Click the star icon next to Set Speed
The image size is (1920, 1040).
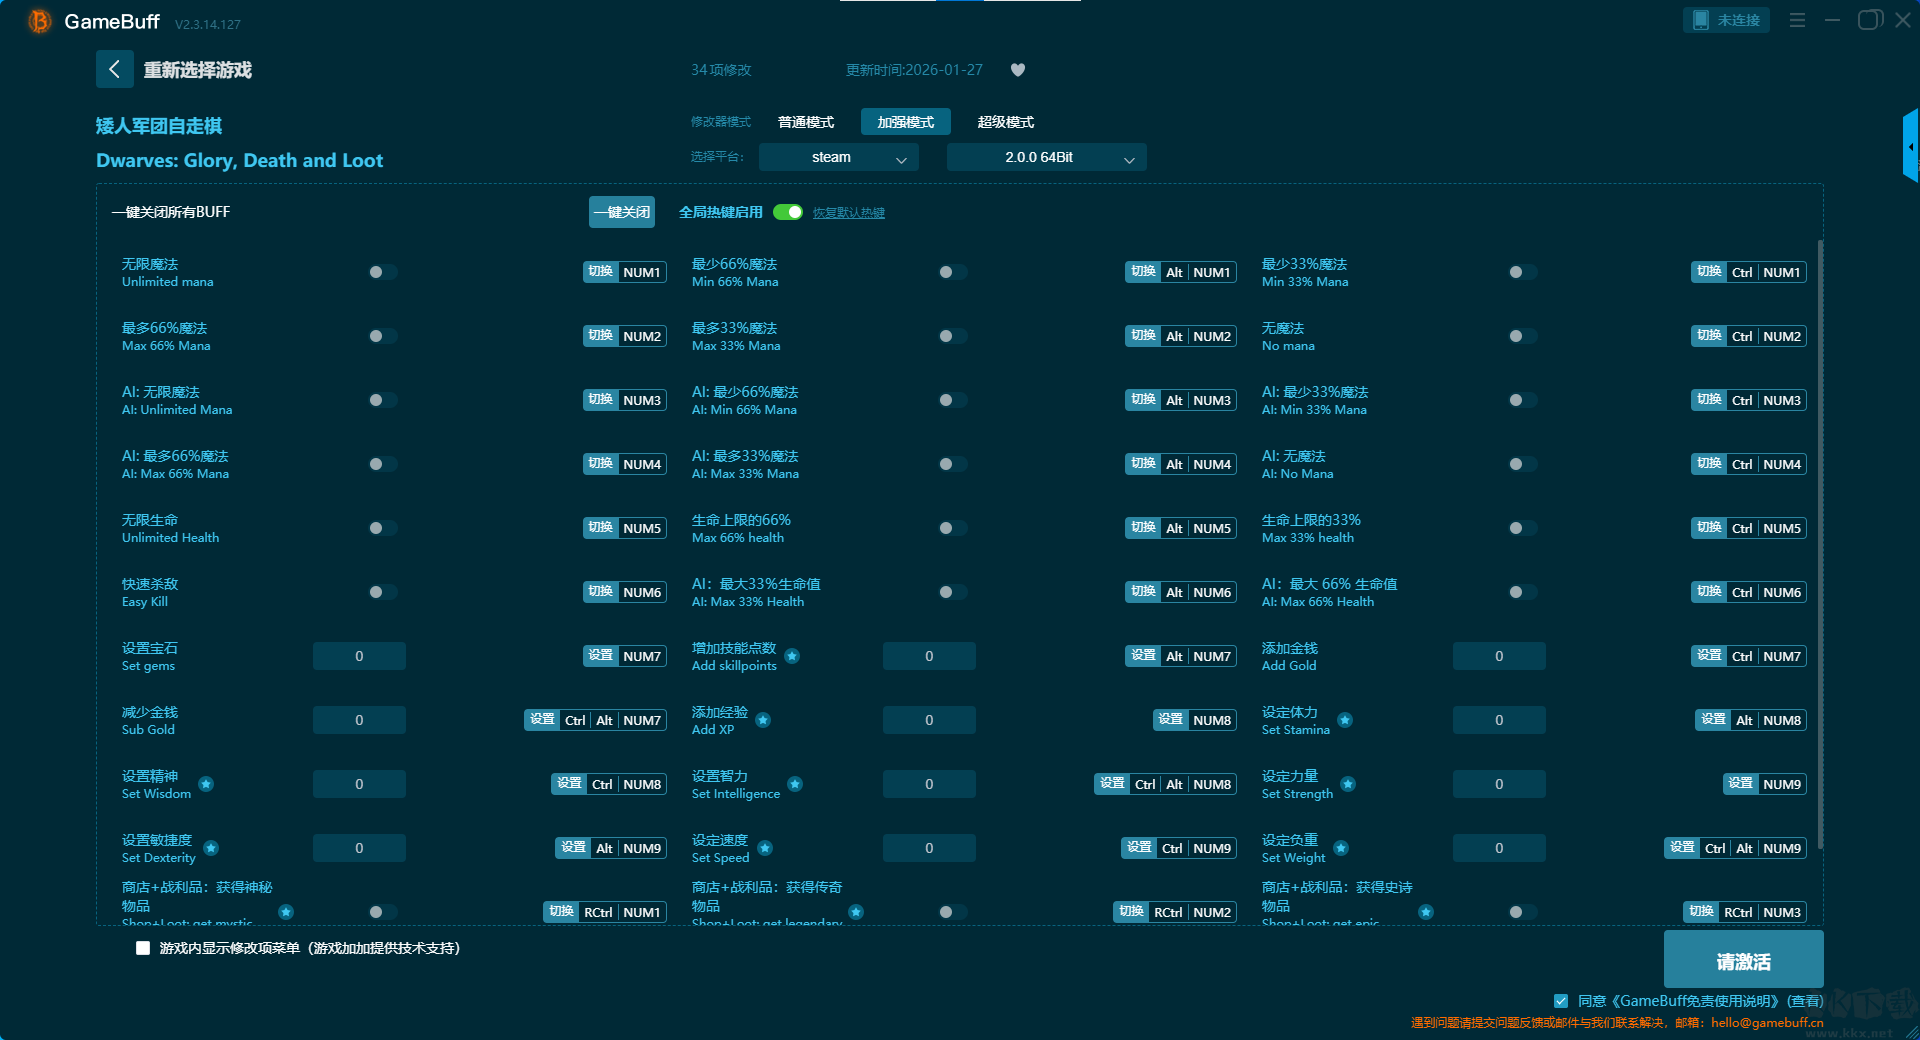pyautogui.click(x=765, y=848)
